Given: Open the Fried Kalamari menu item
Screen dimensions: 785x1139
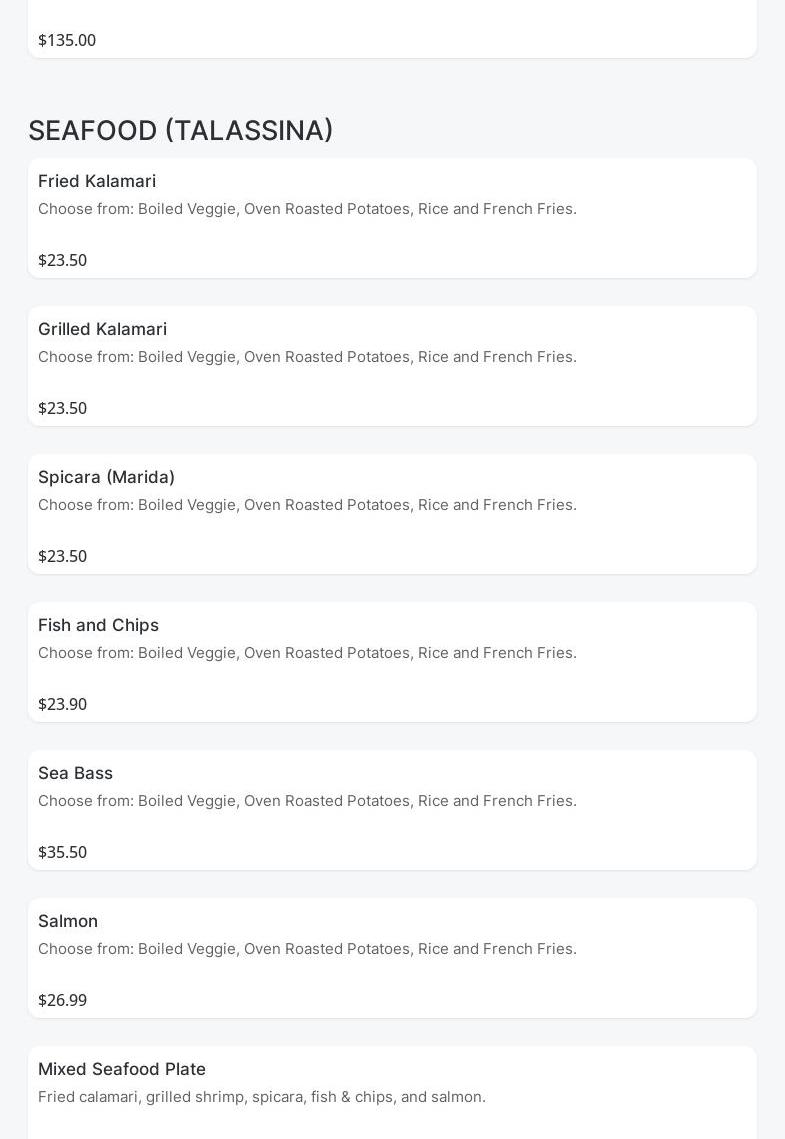Looking at the screenshot, I should [x=97, y=181].
